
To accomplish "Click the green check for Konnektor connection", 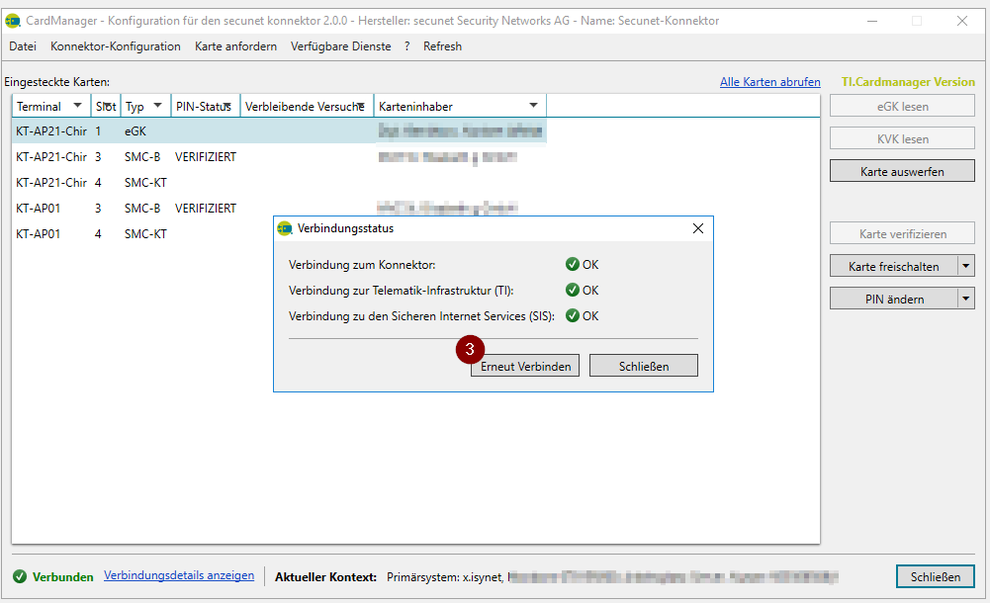I will pos(573,265).
